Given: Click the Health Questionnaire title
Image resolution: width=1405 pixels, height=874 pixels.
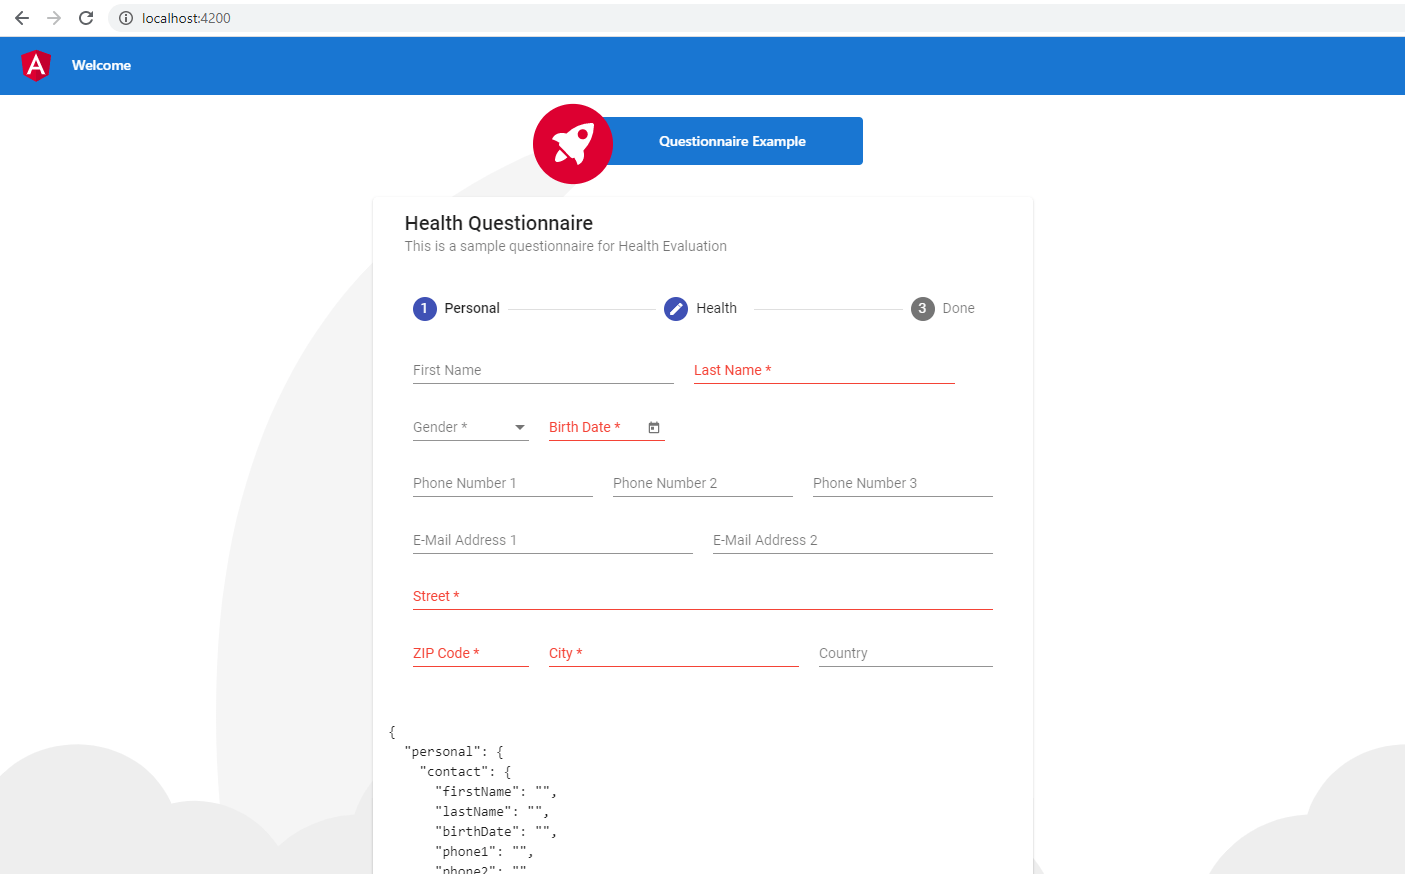Looking at the screenshot, I should click(498, 222).
